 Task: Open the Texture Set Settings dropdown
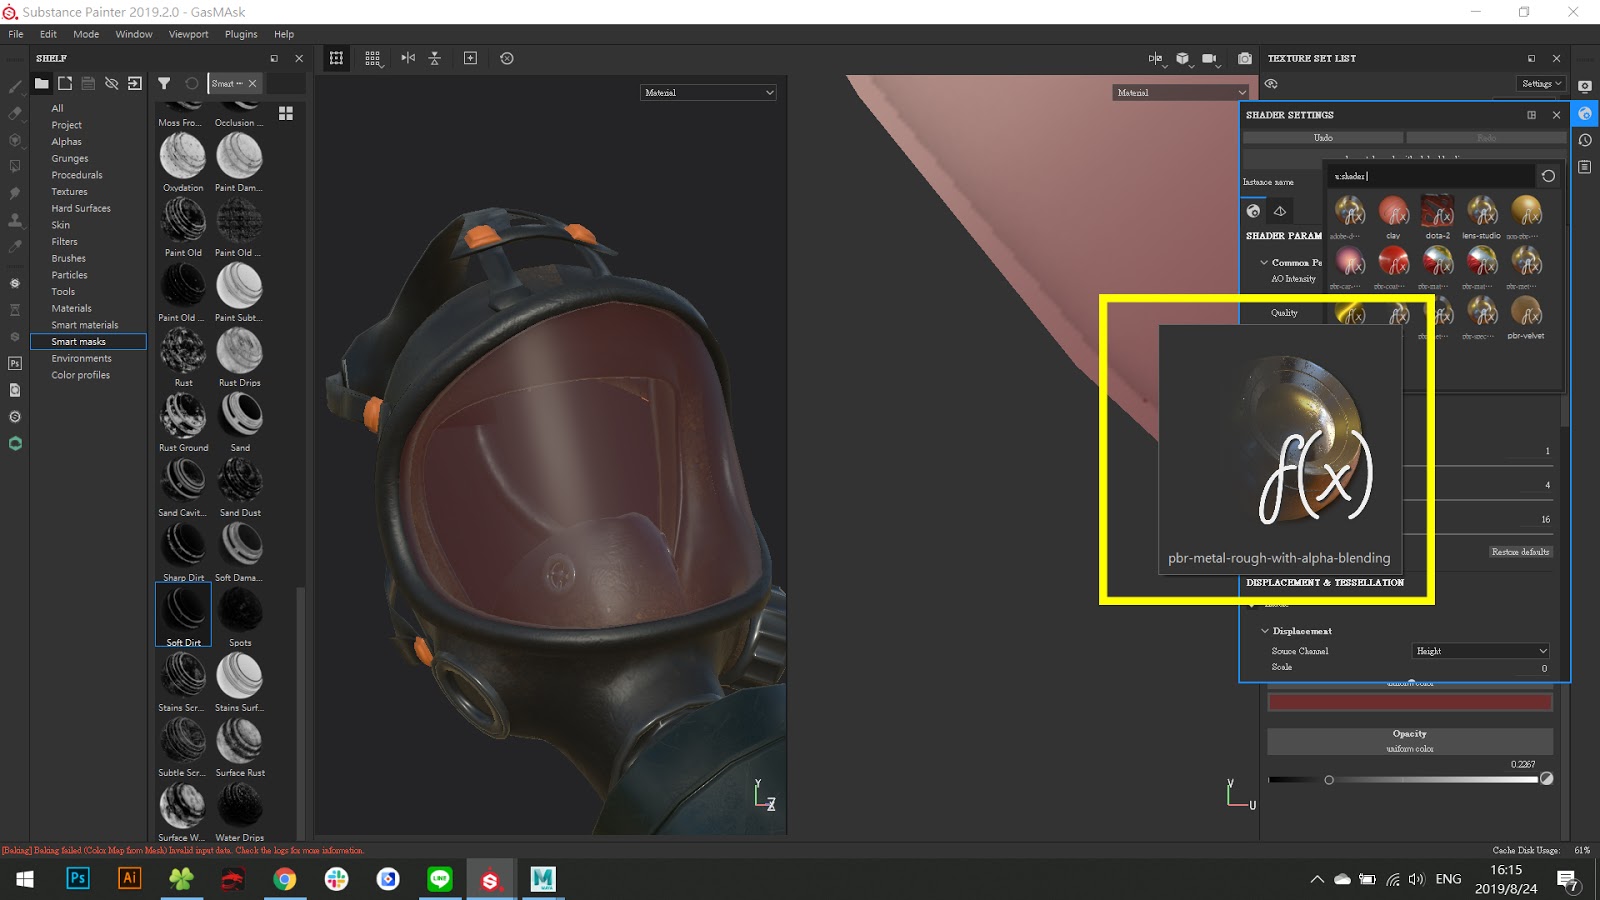pyautogui.click(x=1541, y=84)
